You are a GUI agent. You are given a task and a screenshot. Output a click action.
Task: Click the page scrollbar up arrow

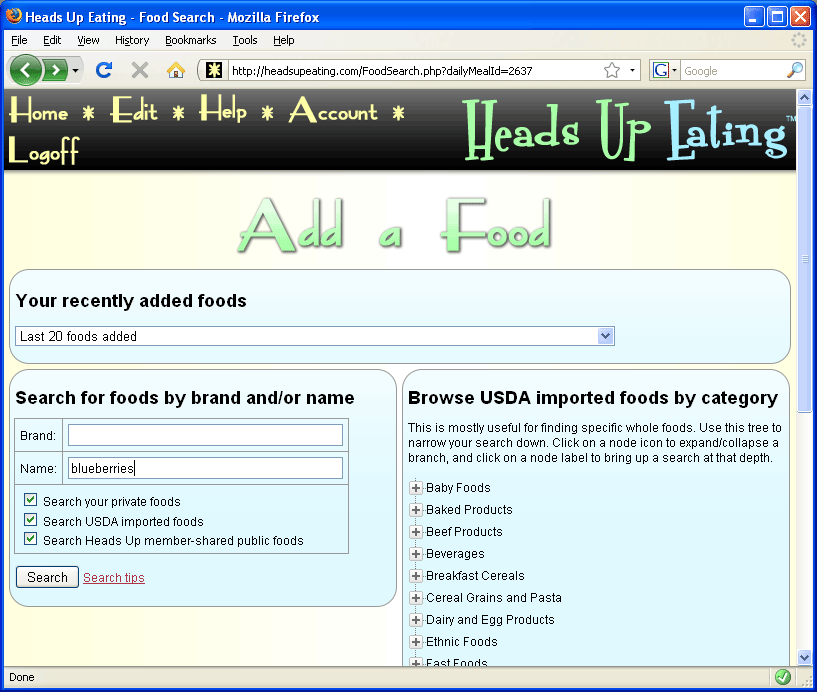click(x=804, y=97)
